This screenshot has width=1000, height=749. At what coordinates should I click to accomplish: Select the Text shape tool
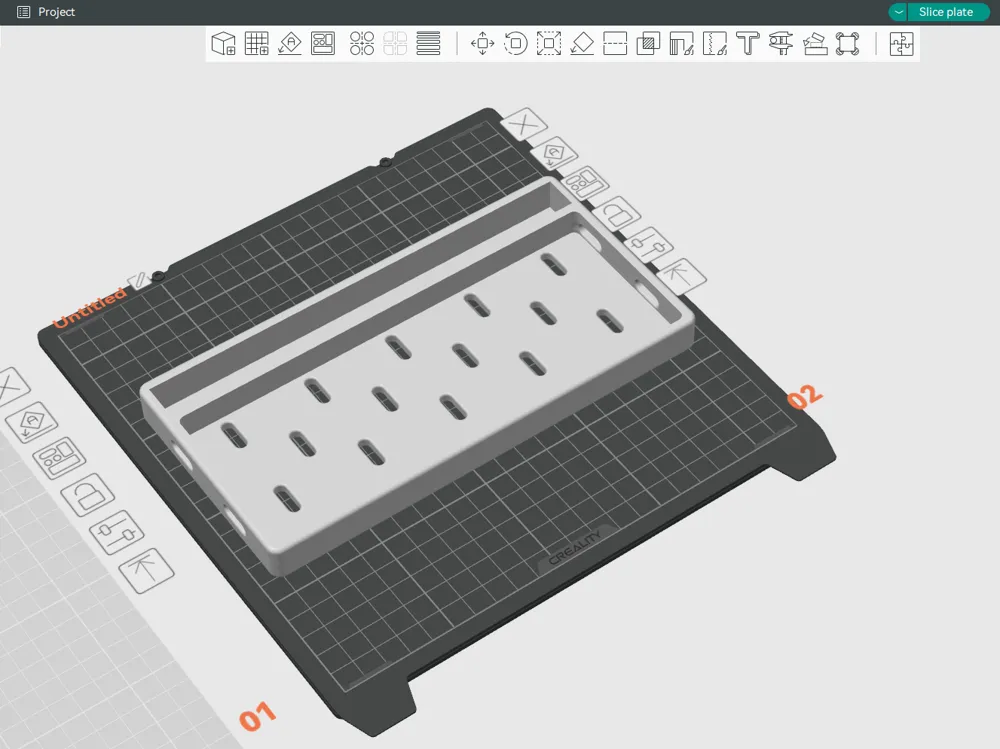point(747,43)
